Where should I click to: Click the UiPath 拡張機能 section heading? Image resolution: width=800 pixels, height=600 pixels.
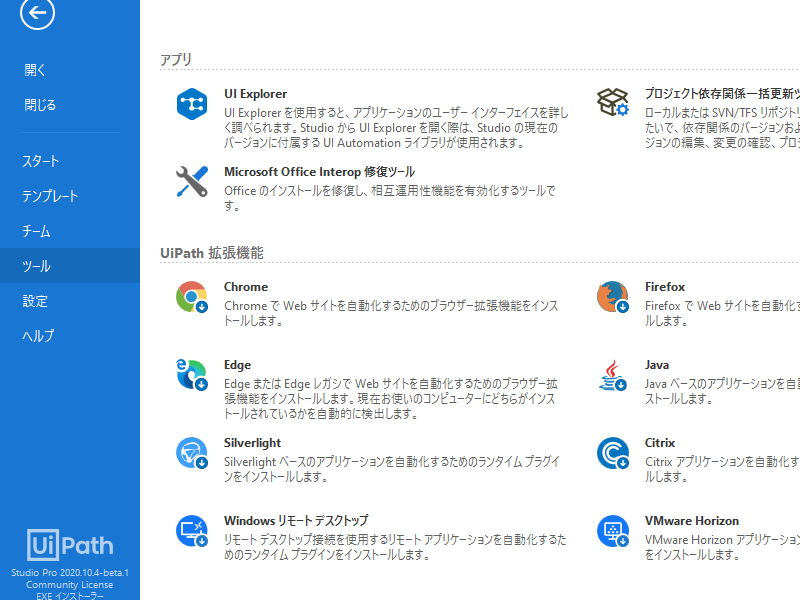[x=212, y=253]
